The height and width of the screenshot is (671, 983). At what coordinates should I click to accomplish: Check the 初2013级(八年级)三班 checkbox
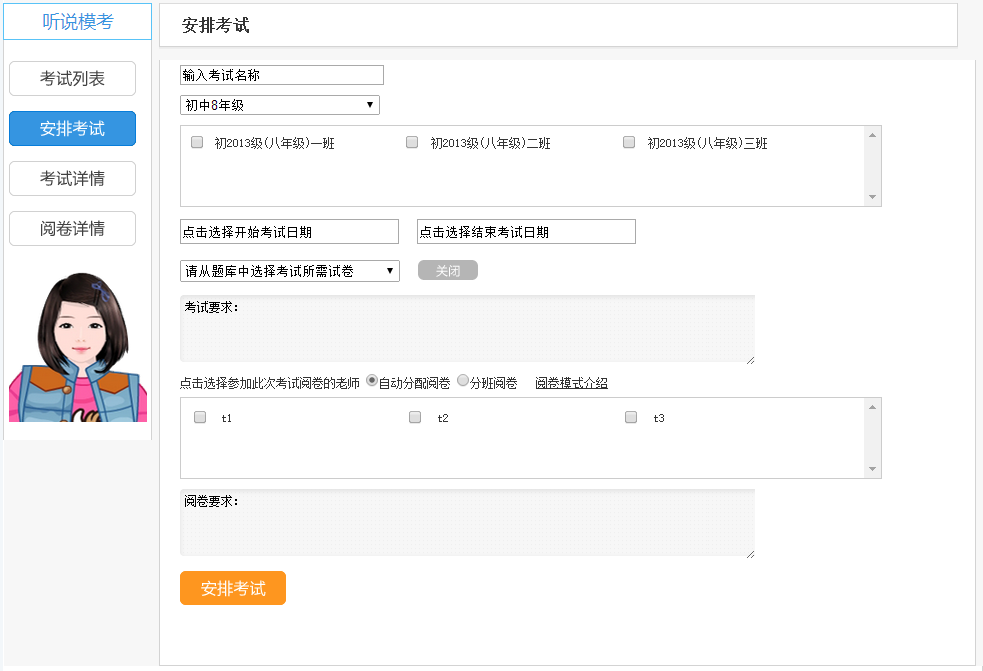[x=629, y=142]
